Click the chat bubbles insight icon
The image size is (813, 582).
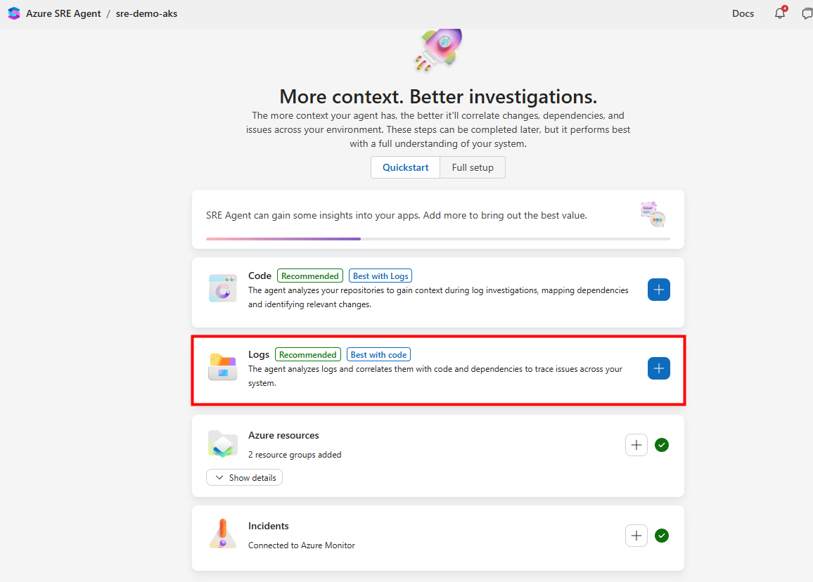(653, 214)
